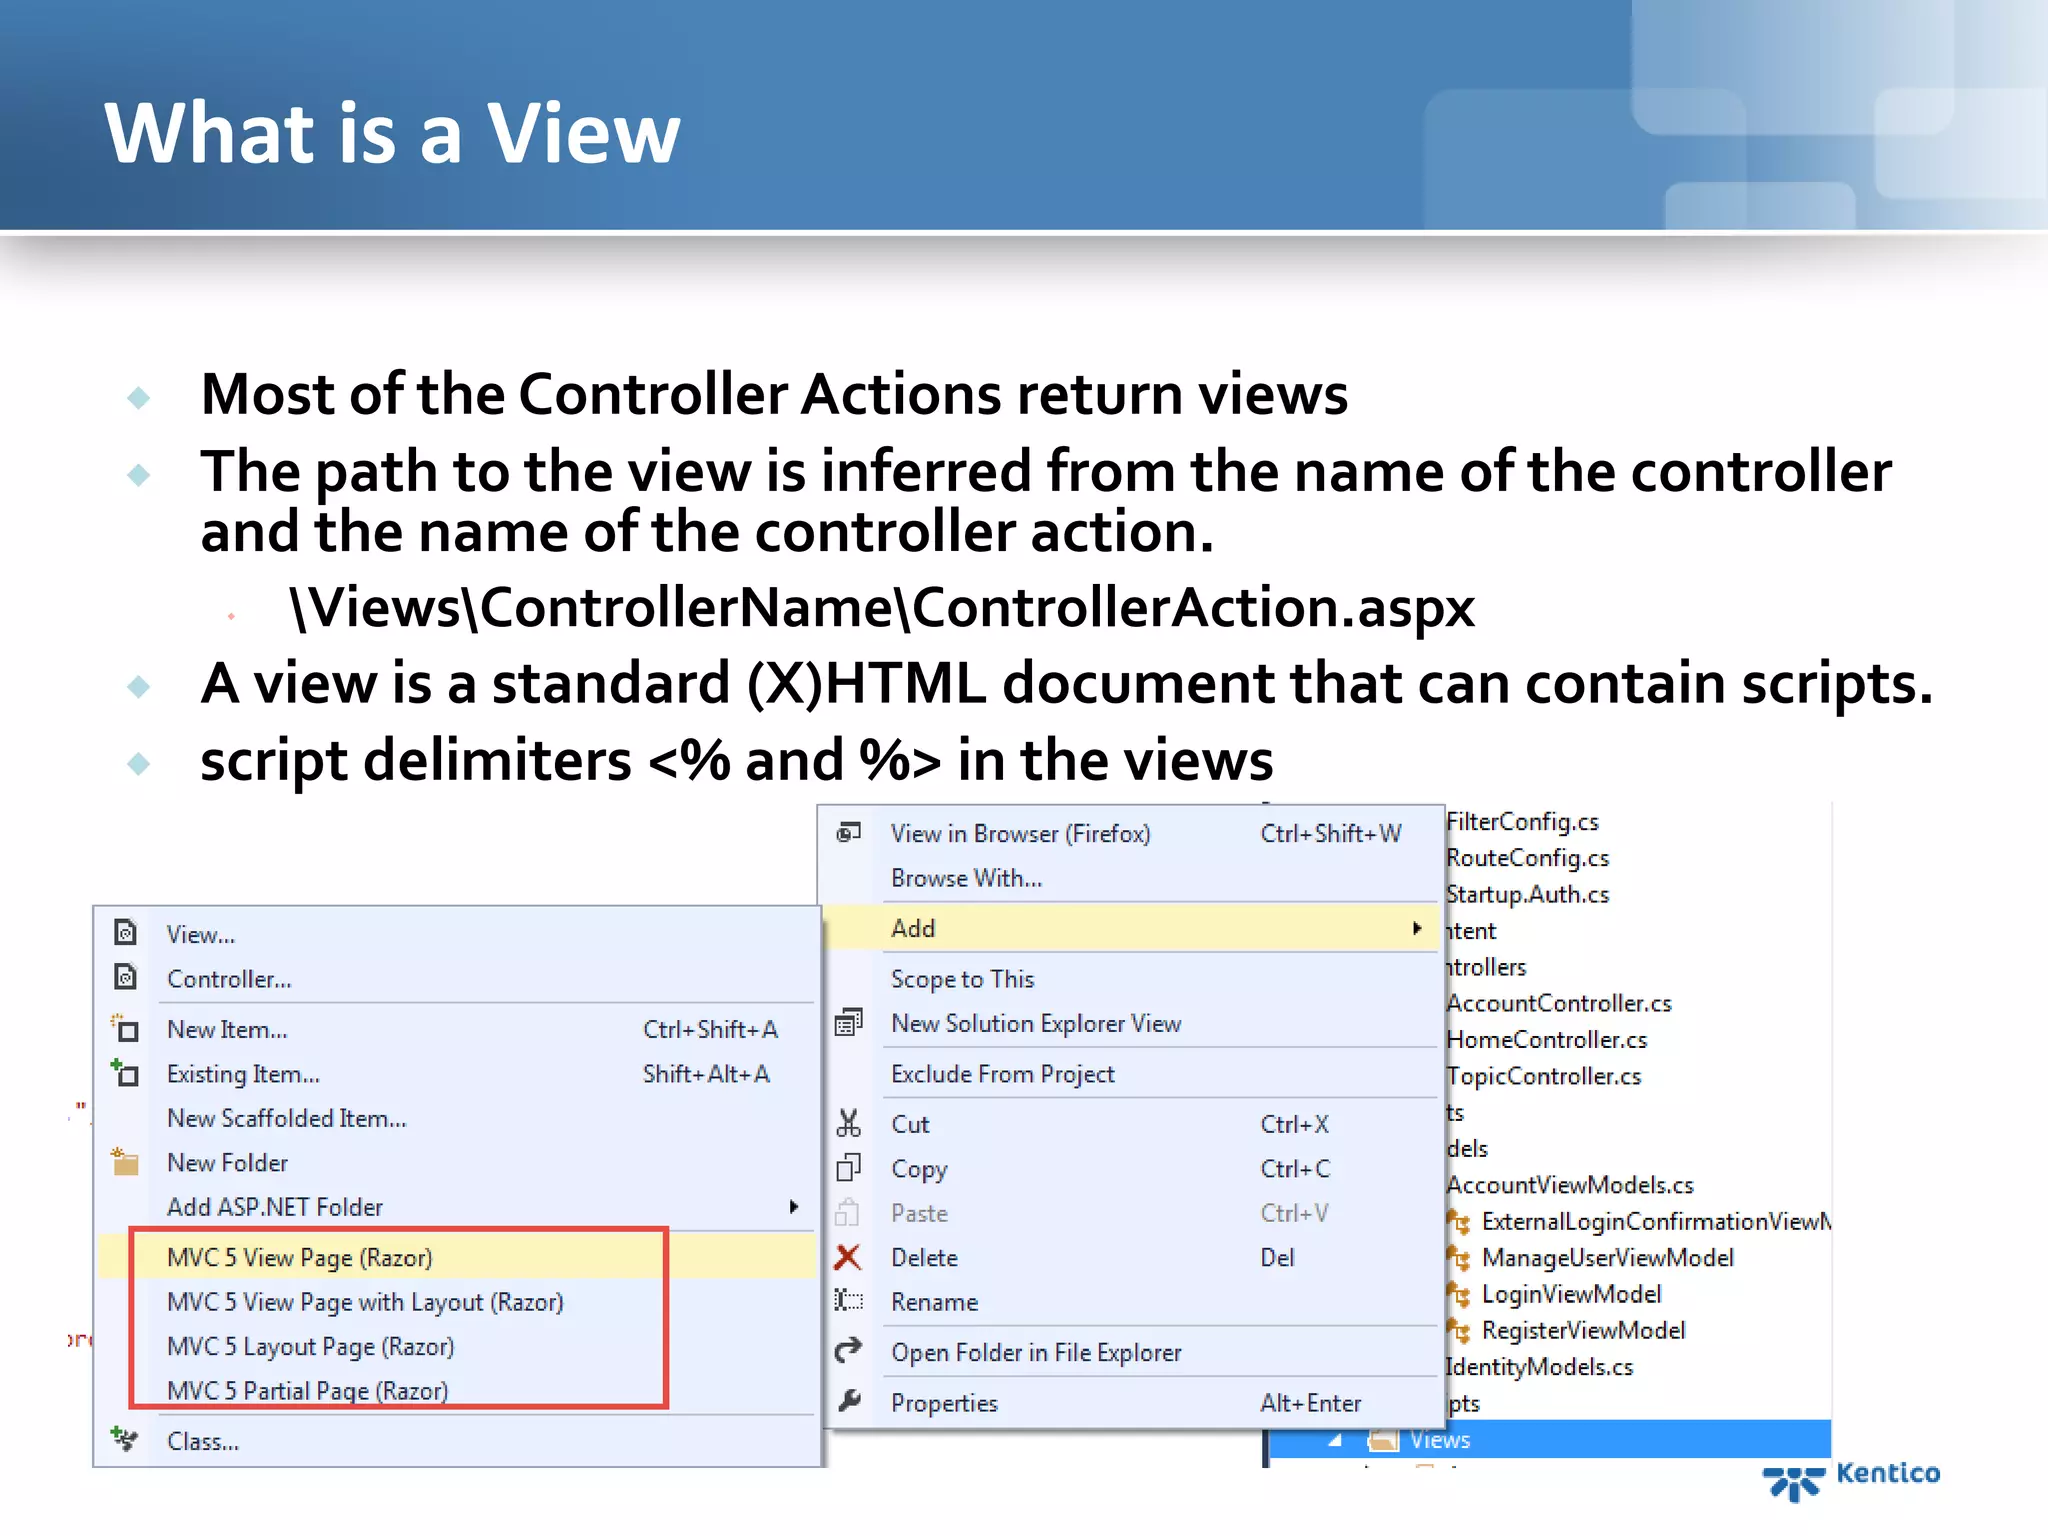Click the View in Browser icon
This screenshot has width=2048, height=1536.
click(848, 833)
